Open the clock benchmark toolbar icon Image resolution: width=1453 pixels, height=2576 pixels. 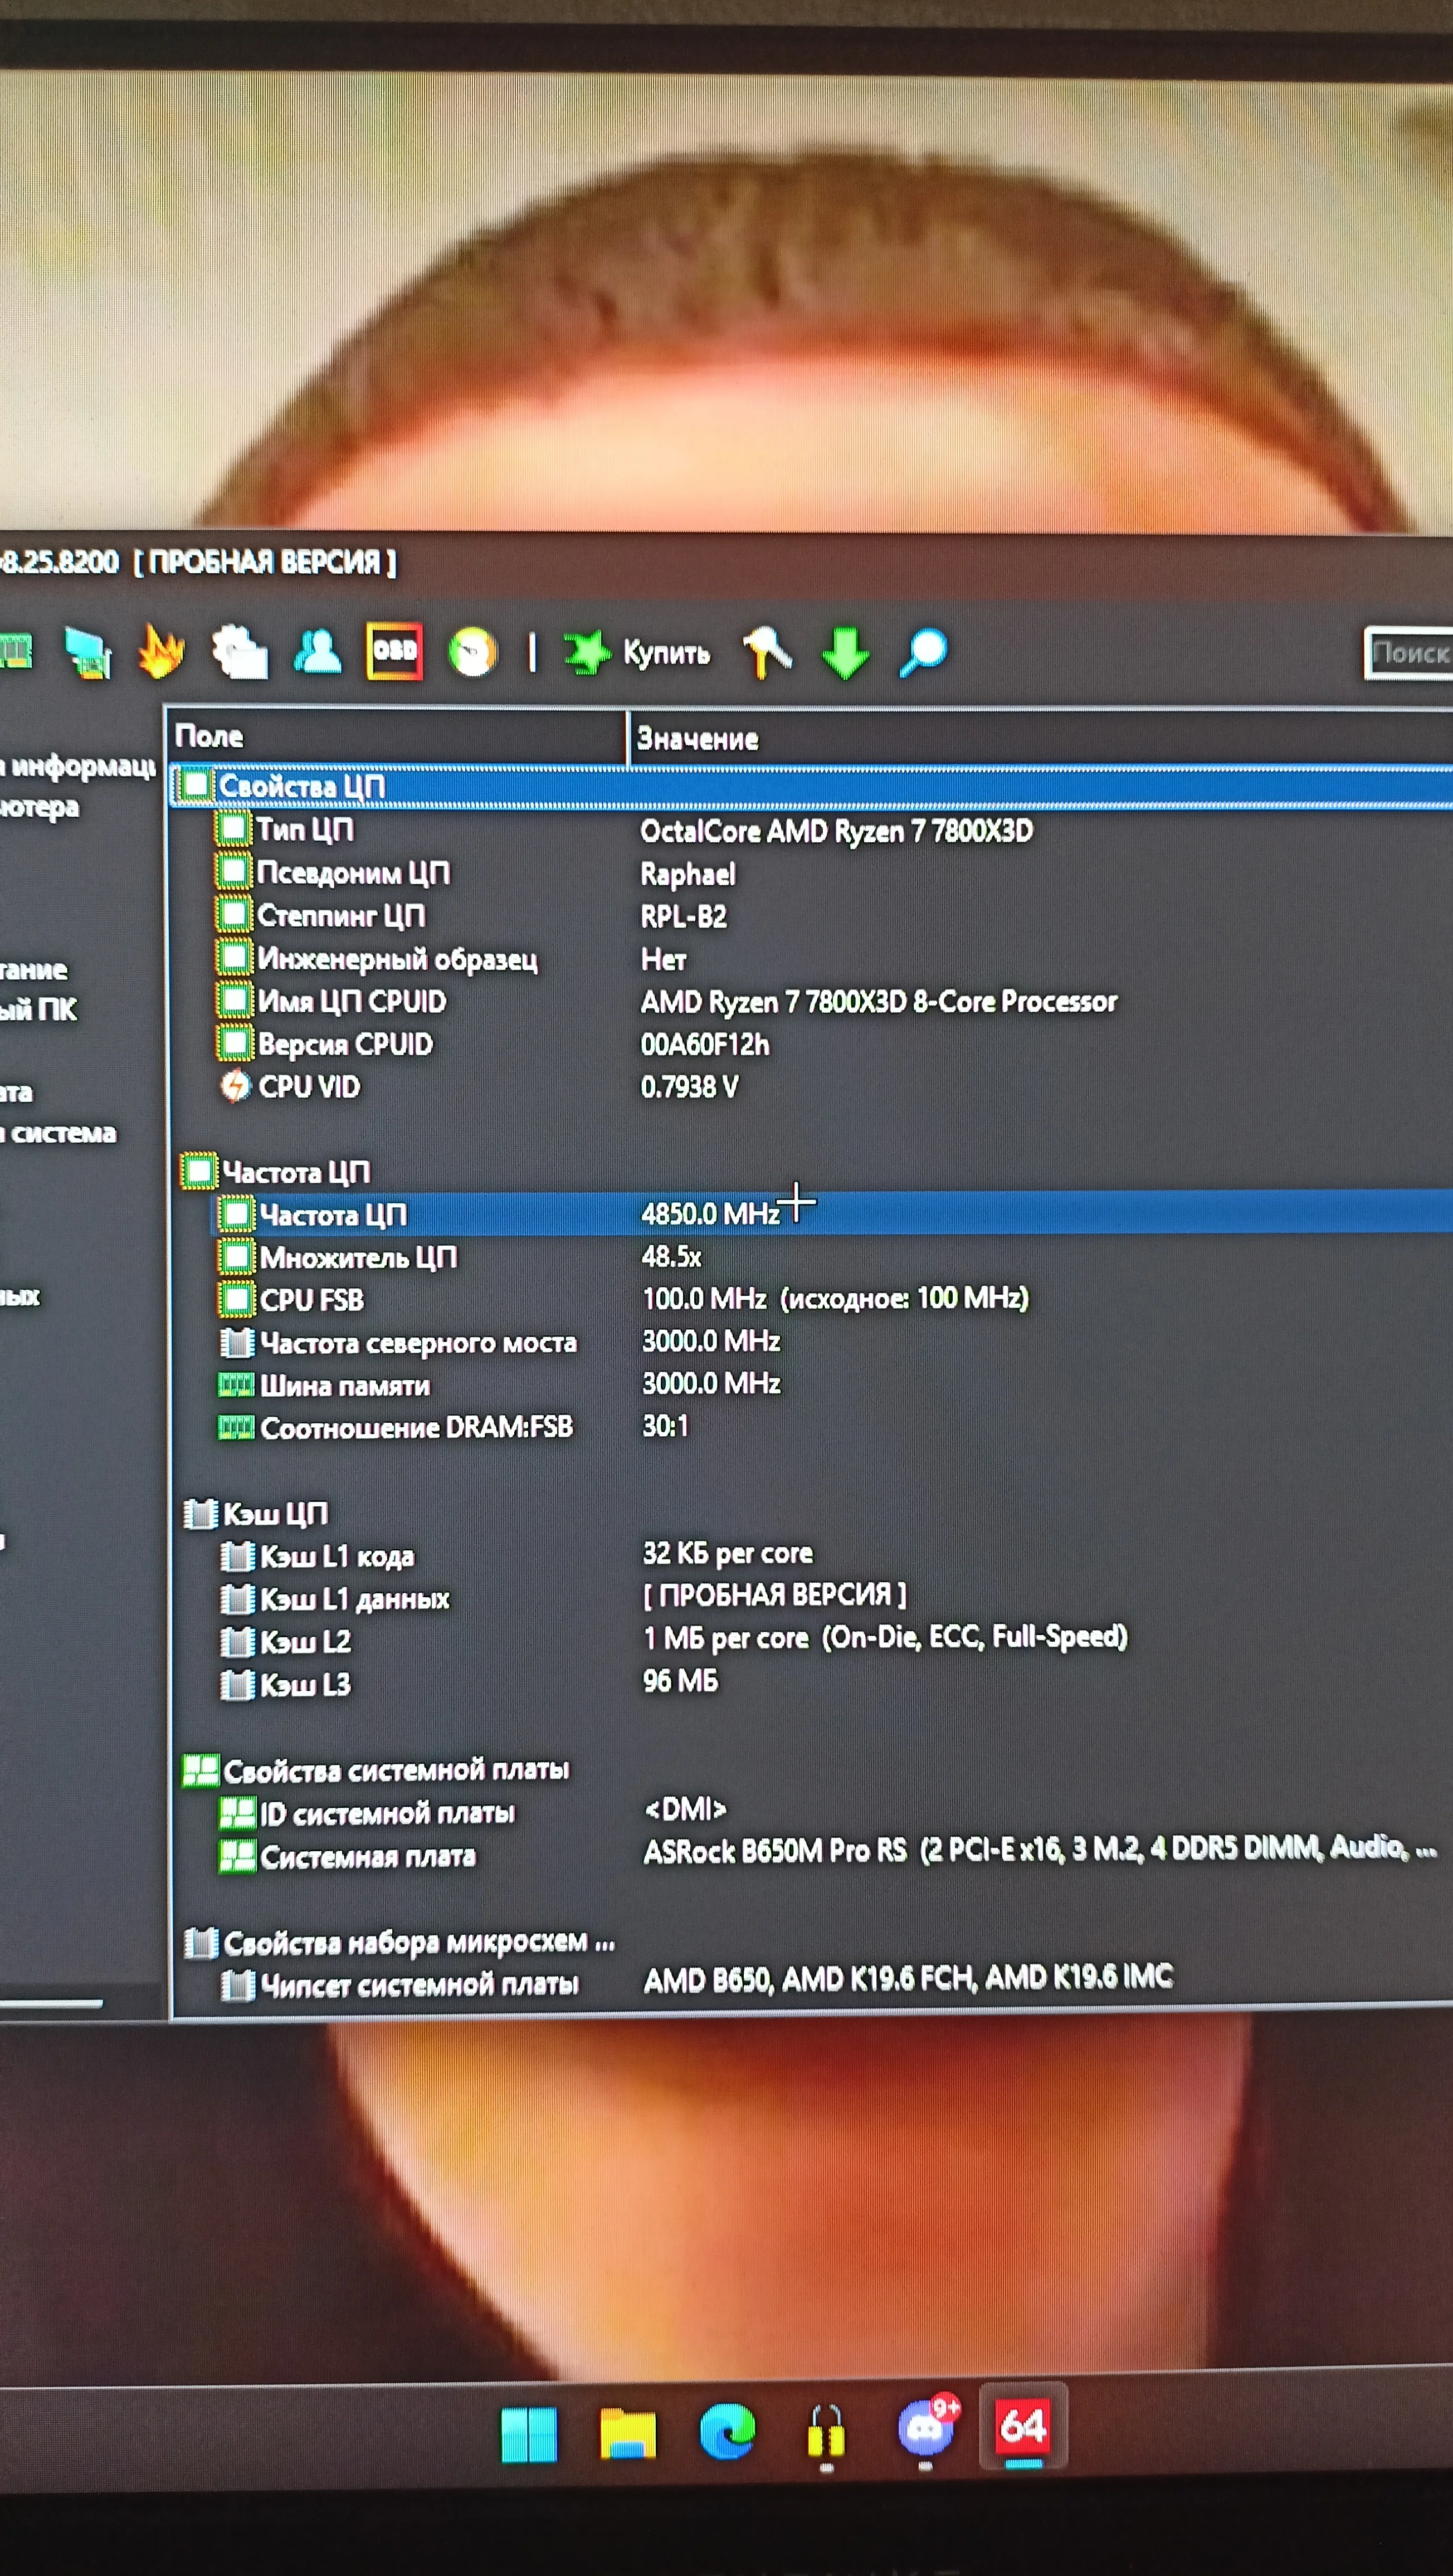(x=473, y=653)
